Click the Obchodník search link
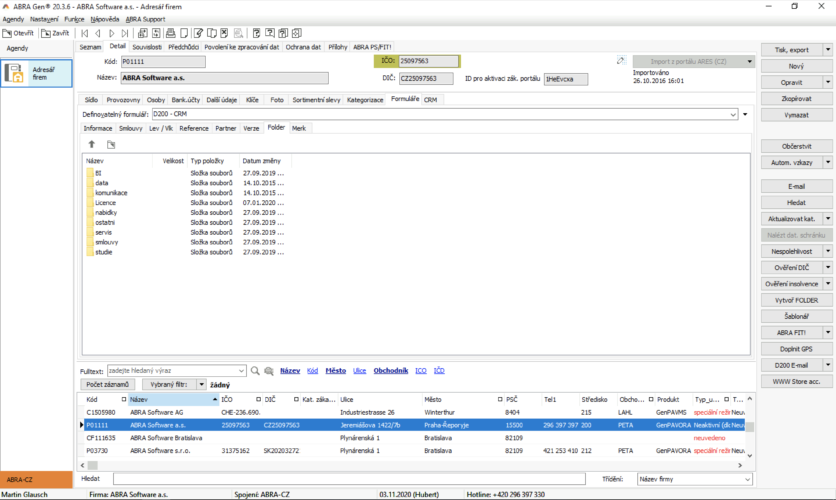This screenshot has width=836, height=500. click(390, 370)
